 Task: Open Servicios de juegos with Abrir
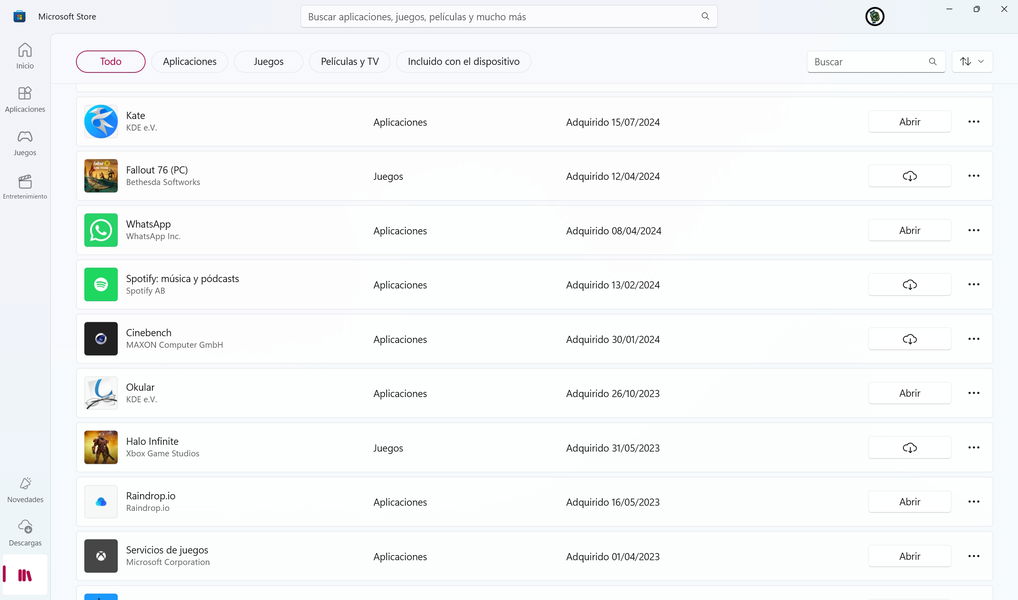[x=910, y=556]
